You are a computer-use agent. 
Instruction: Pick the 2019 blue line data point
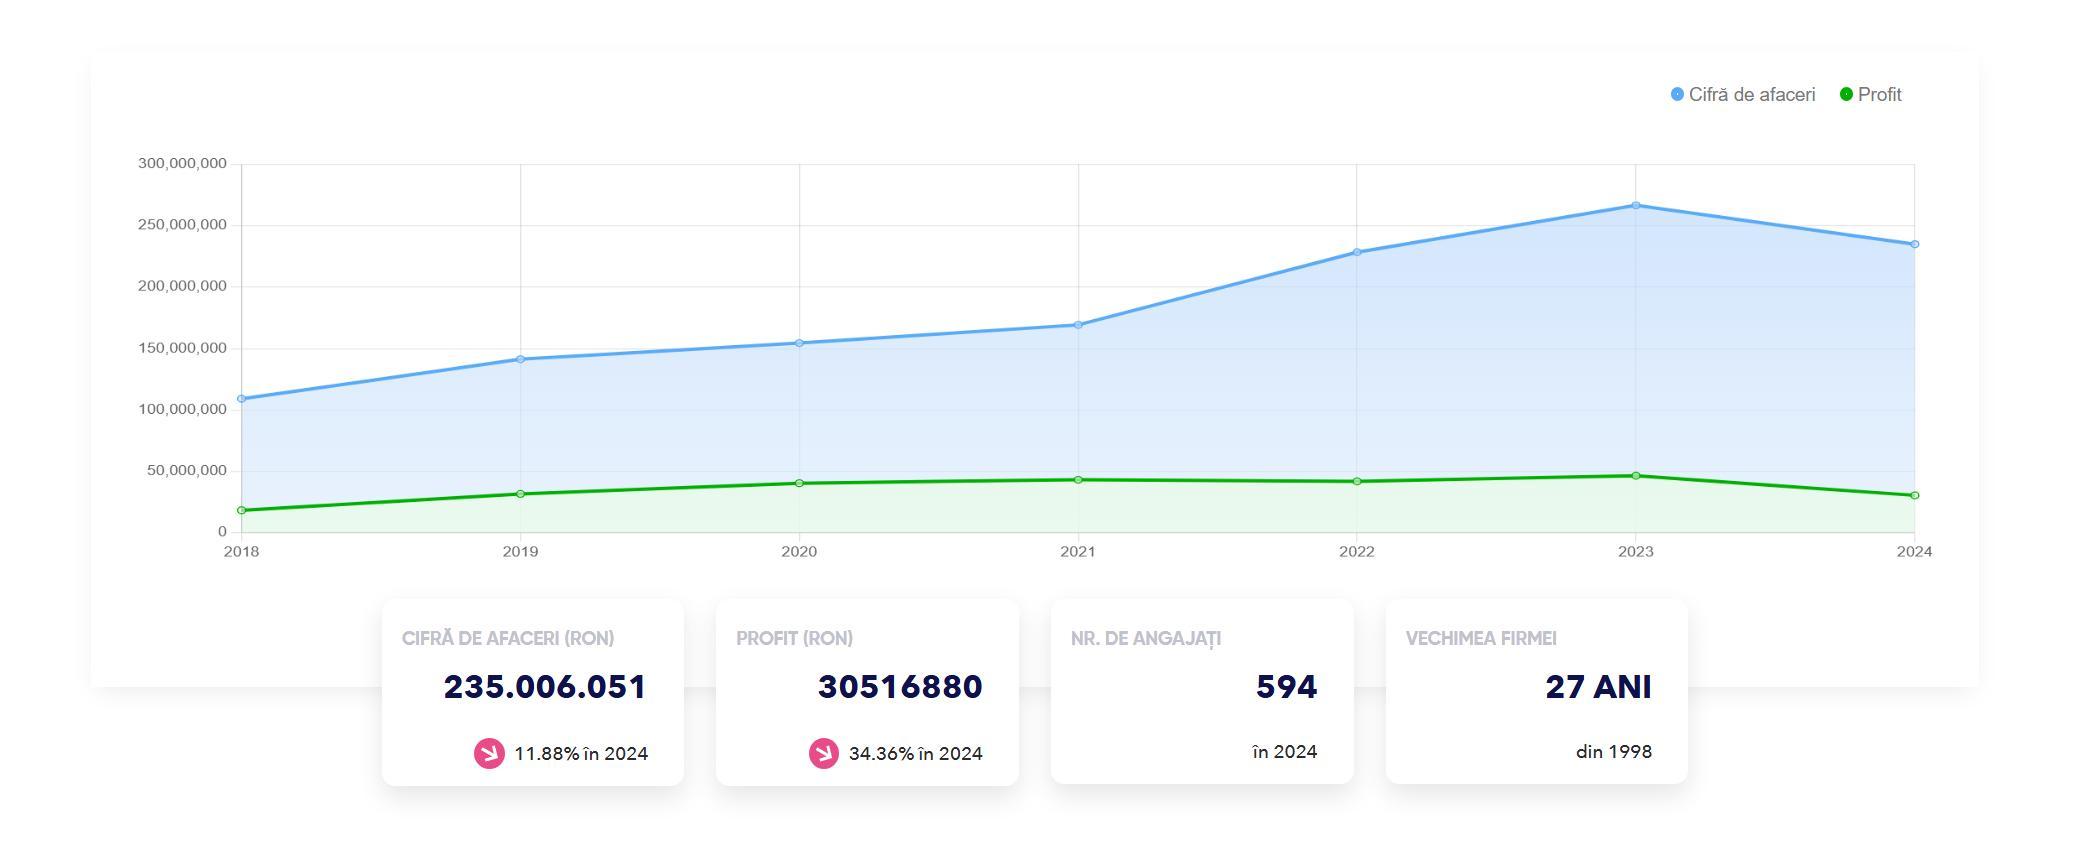point(520,359)
